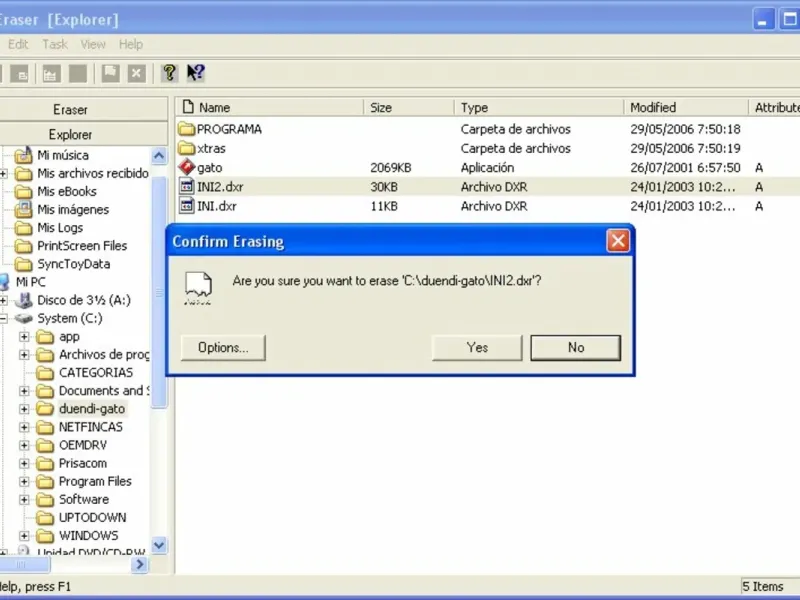Image resolution: width=800 pixels, height=600 pixels.
Task: Click the red gato application icon
Action: pyautogui.click(x=187, y=167)
